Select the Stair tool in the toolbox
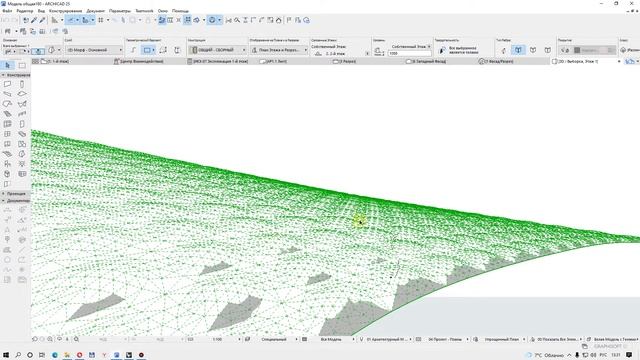 [7, 114]
